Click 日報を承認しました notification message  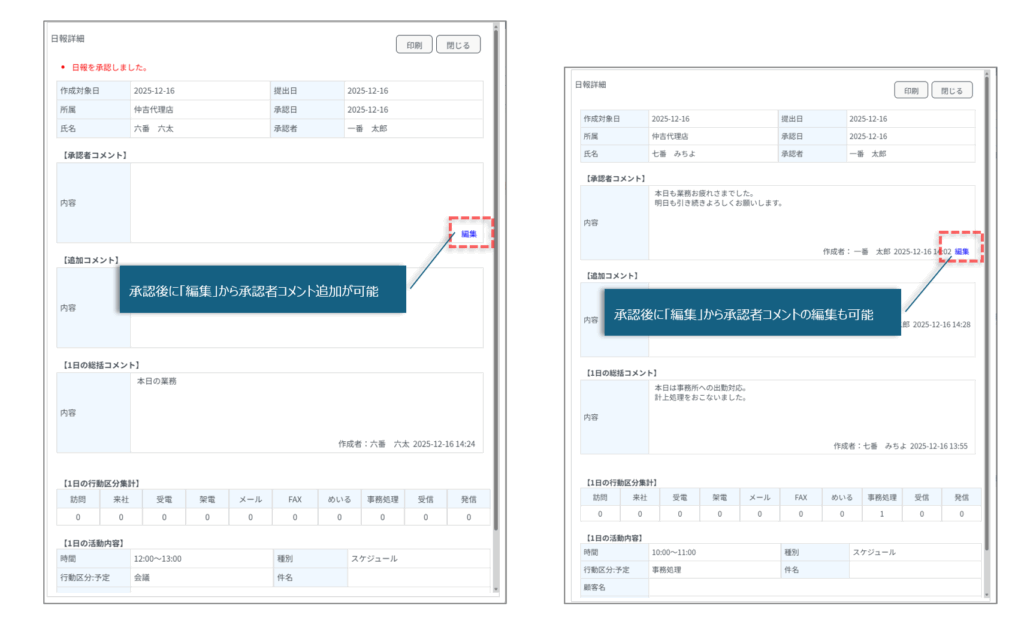point(110,68)
